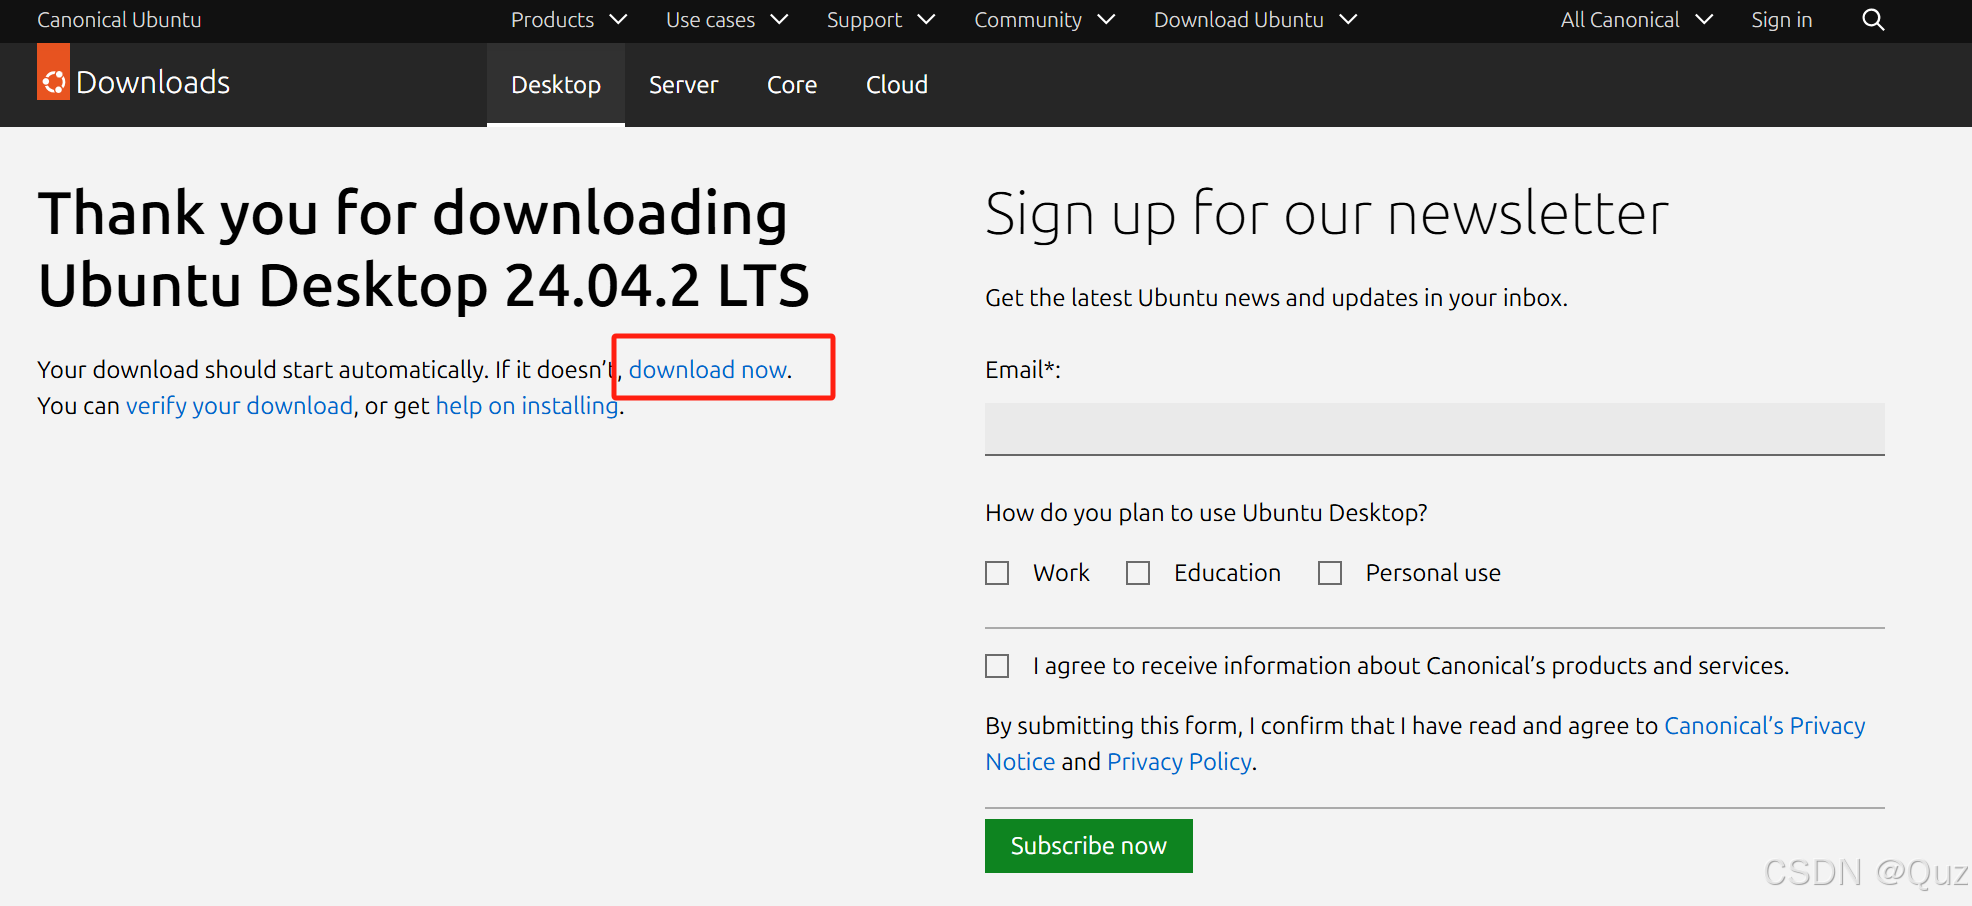Open the help on installing link
1972x906 pixels.
tap(527, 406)
